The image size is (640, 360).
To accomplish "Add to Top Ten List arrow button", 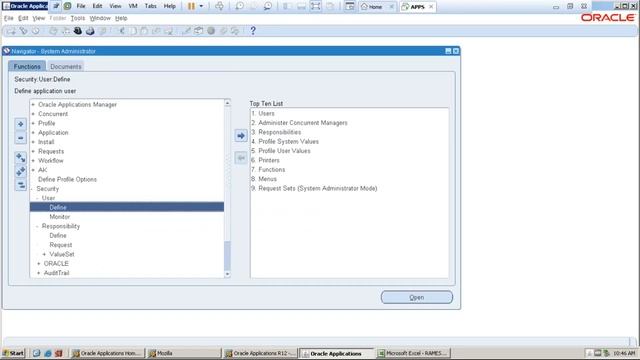I will pos(241,136).
